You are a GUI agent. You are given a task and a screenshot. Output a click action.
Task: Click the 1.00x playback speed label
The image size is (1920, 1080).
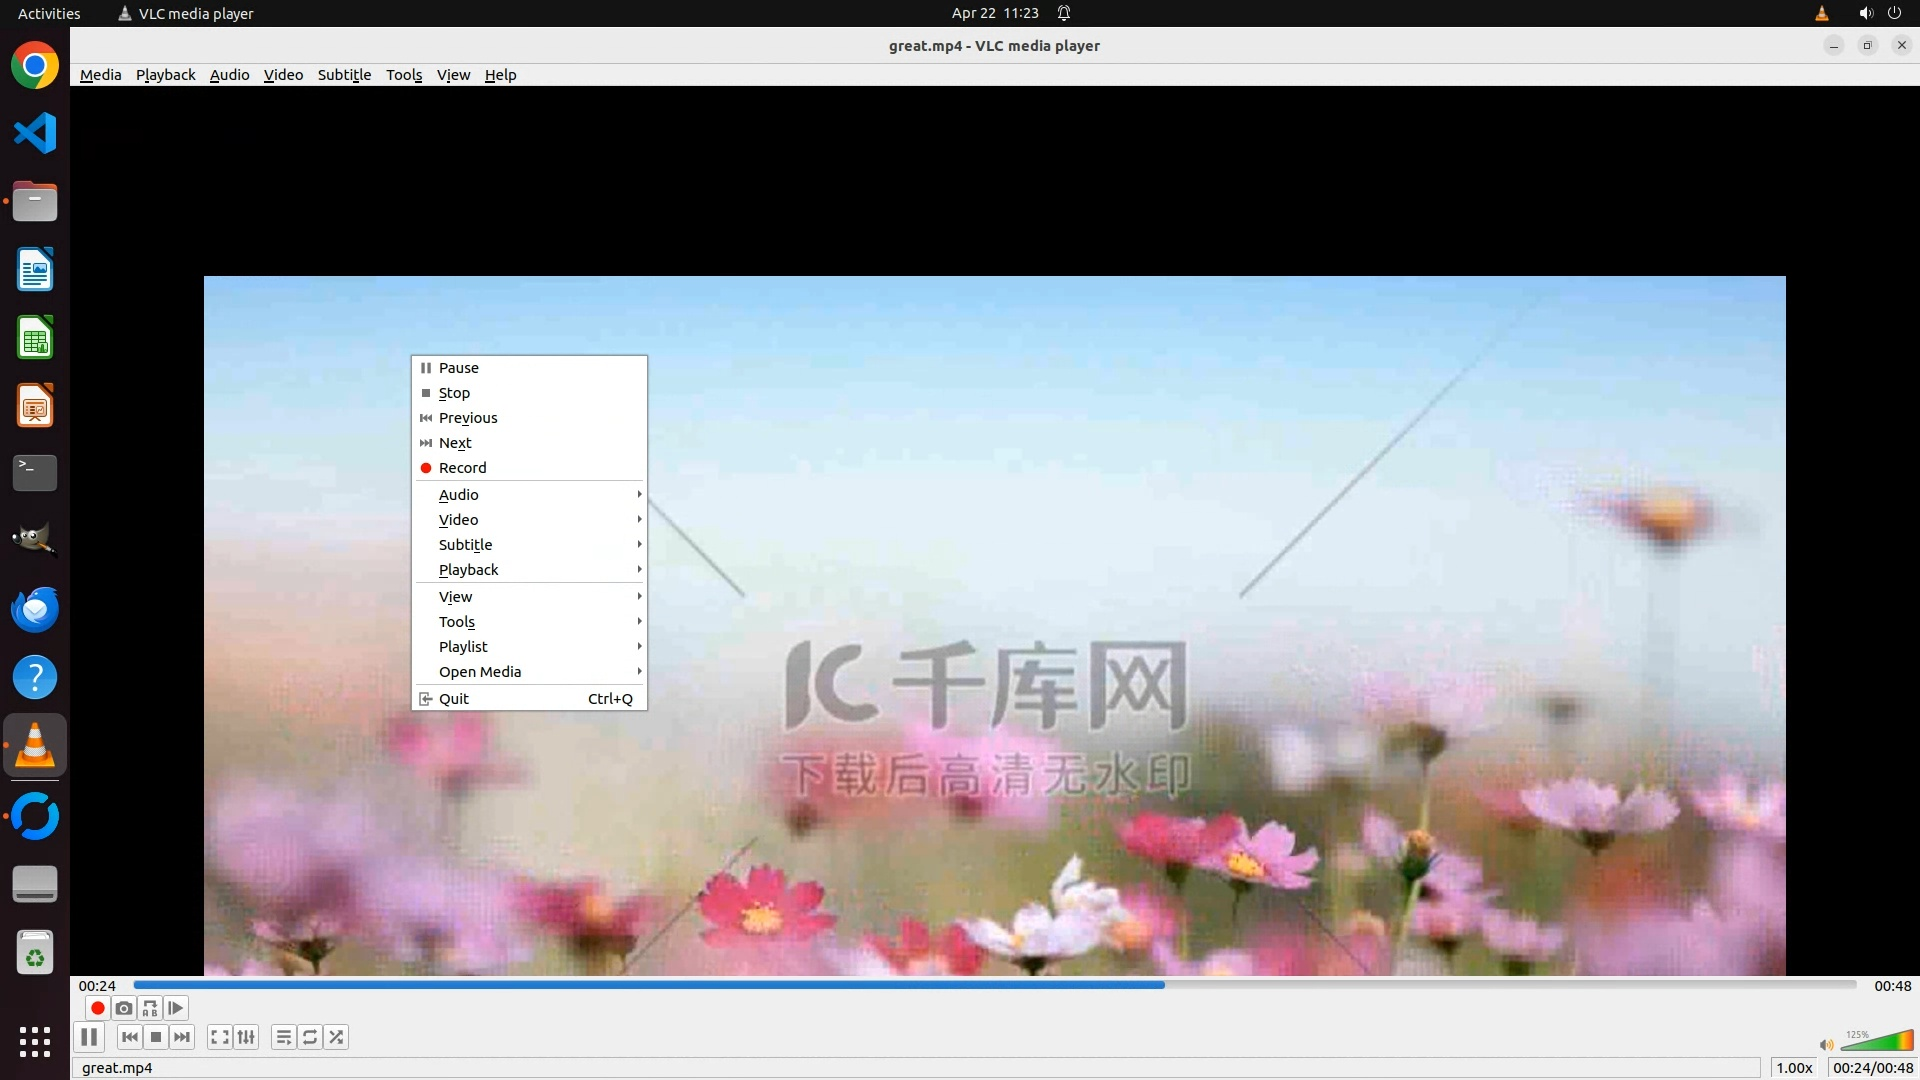click(x=1794, y=1068)
